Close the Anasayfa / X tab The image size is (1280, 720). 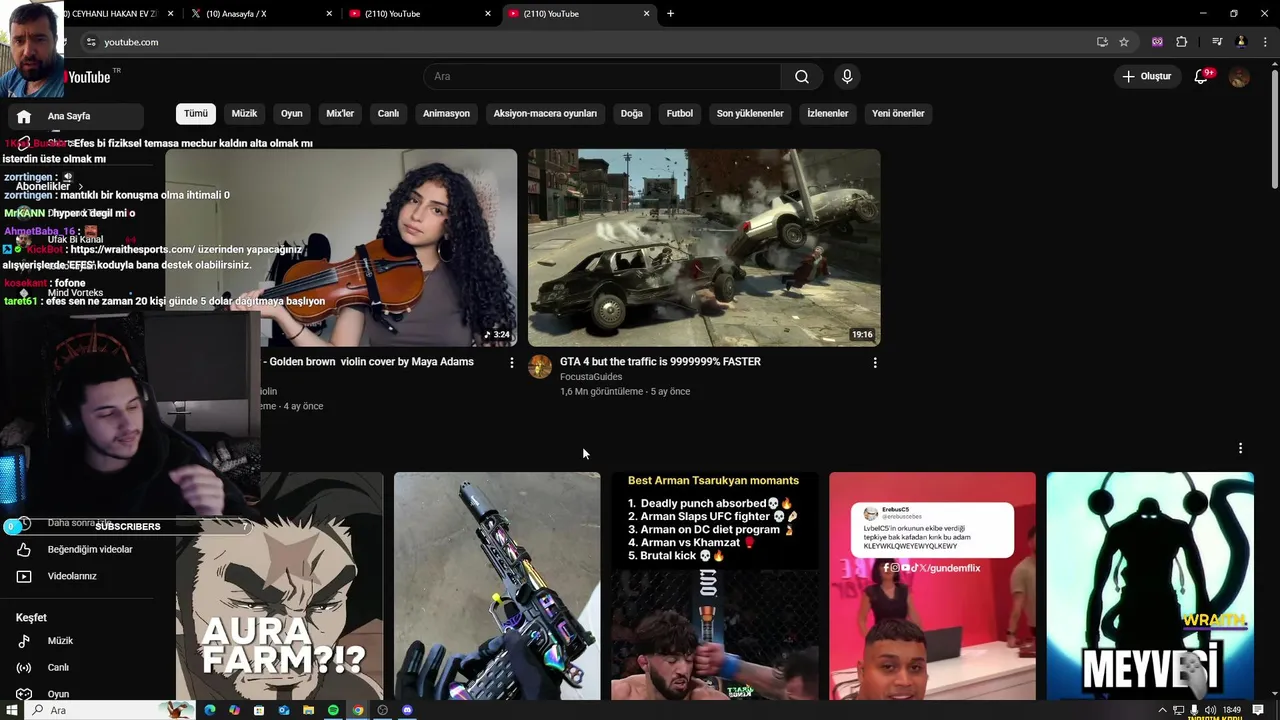(x=330, y=14)
